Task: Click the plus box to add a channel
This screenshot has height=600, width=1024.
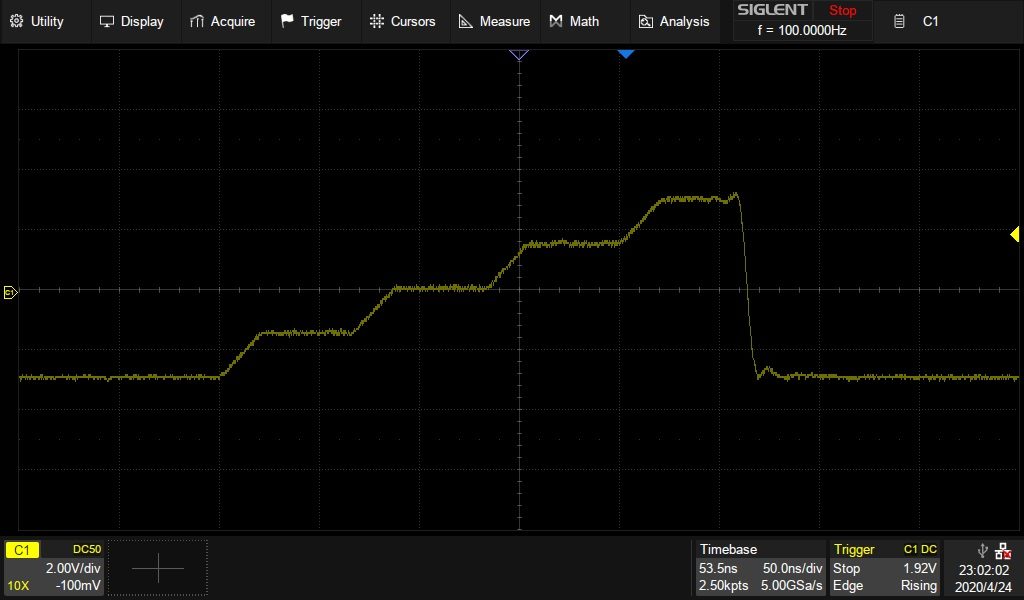Action: pyautogui.click(x=158, y=568)
